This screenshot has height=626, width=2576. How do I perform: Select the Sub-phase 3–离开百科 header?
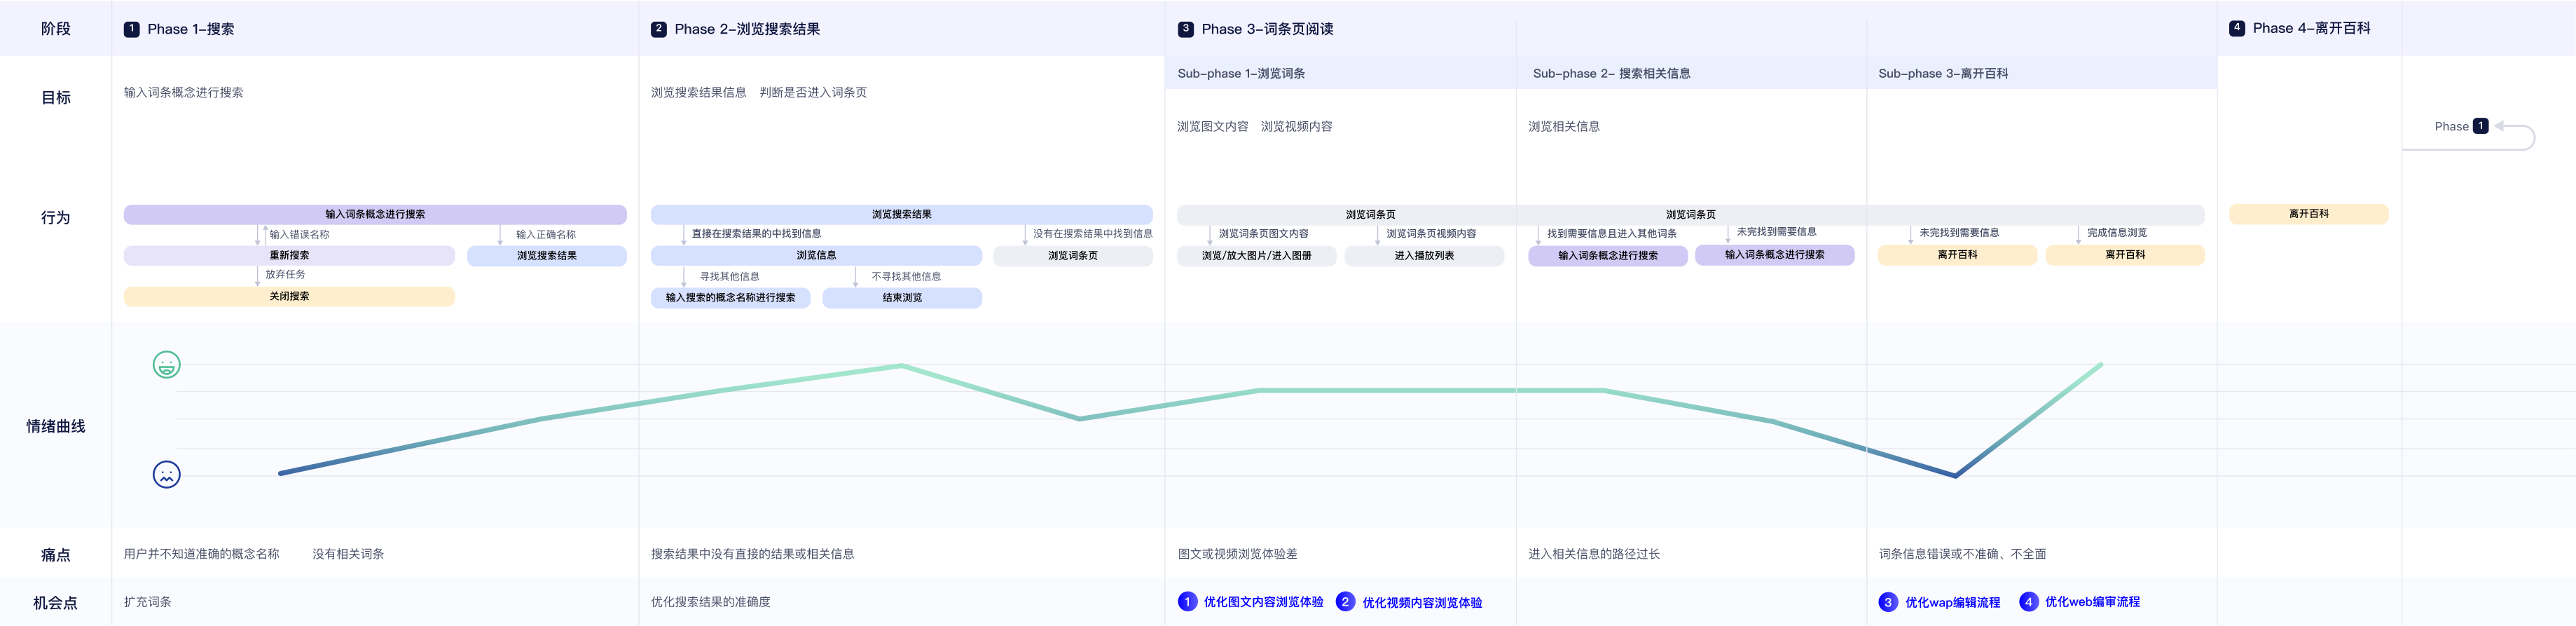pos(1942,73)
